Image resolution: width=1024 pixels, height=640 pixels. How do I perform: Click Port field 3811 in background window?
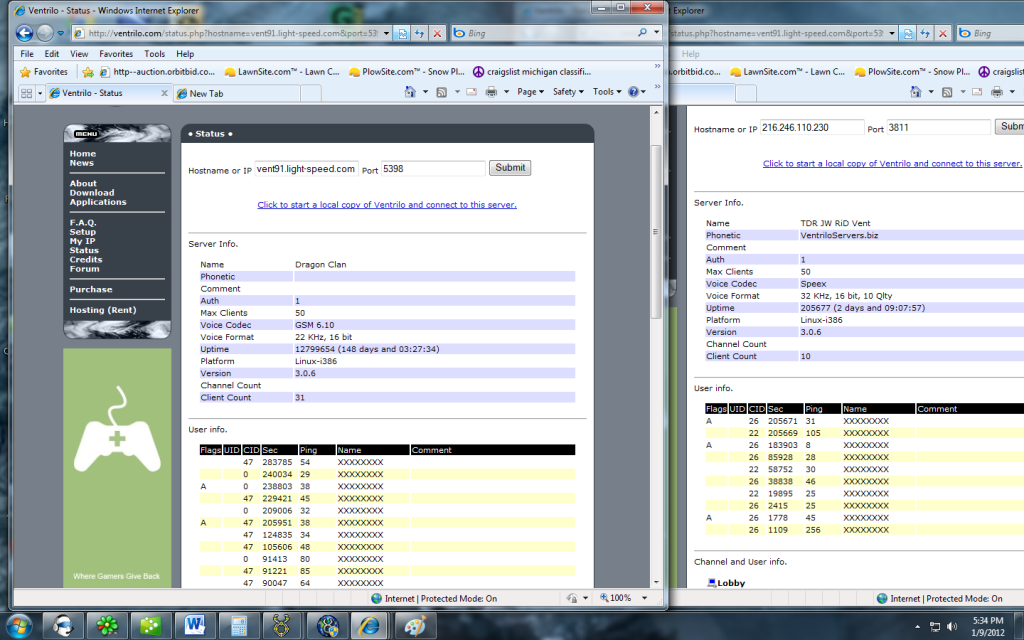(938, 128)
